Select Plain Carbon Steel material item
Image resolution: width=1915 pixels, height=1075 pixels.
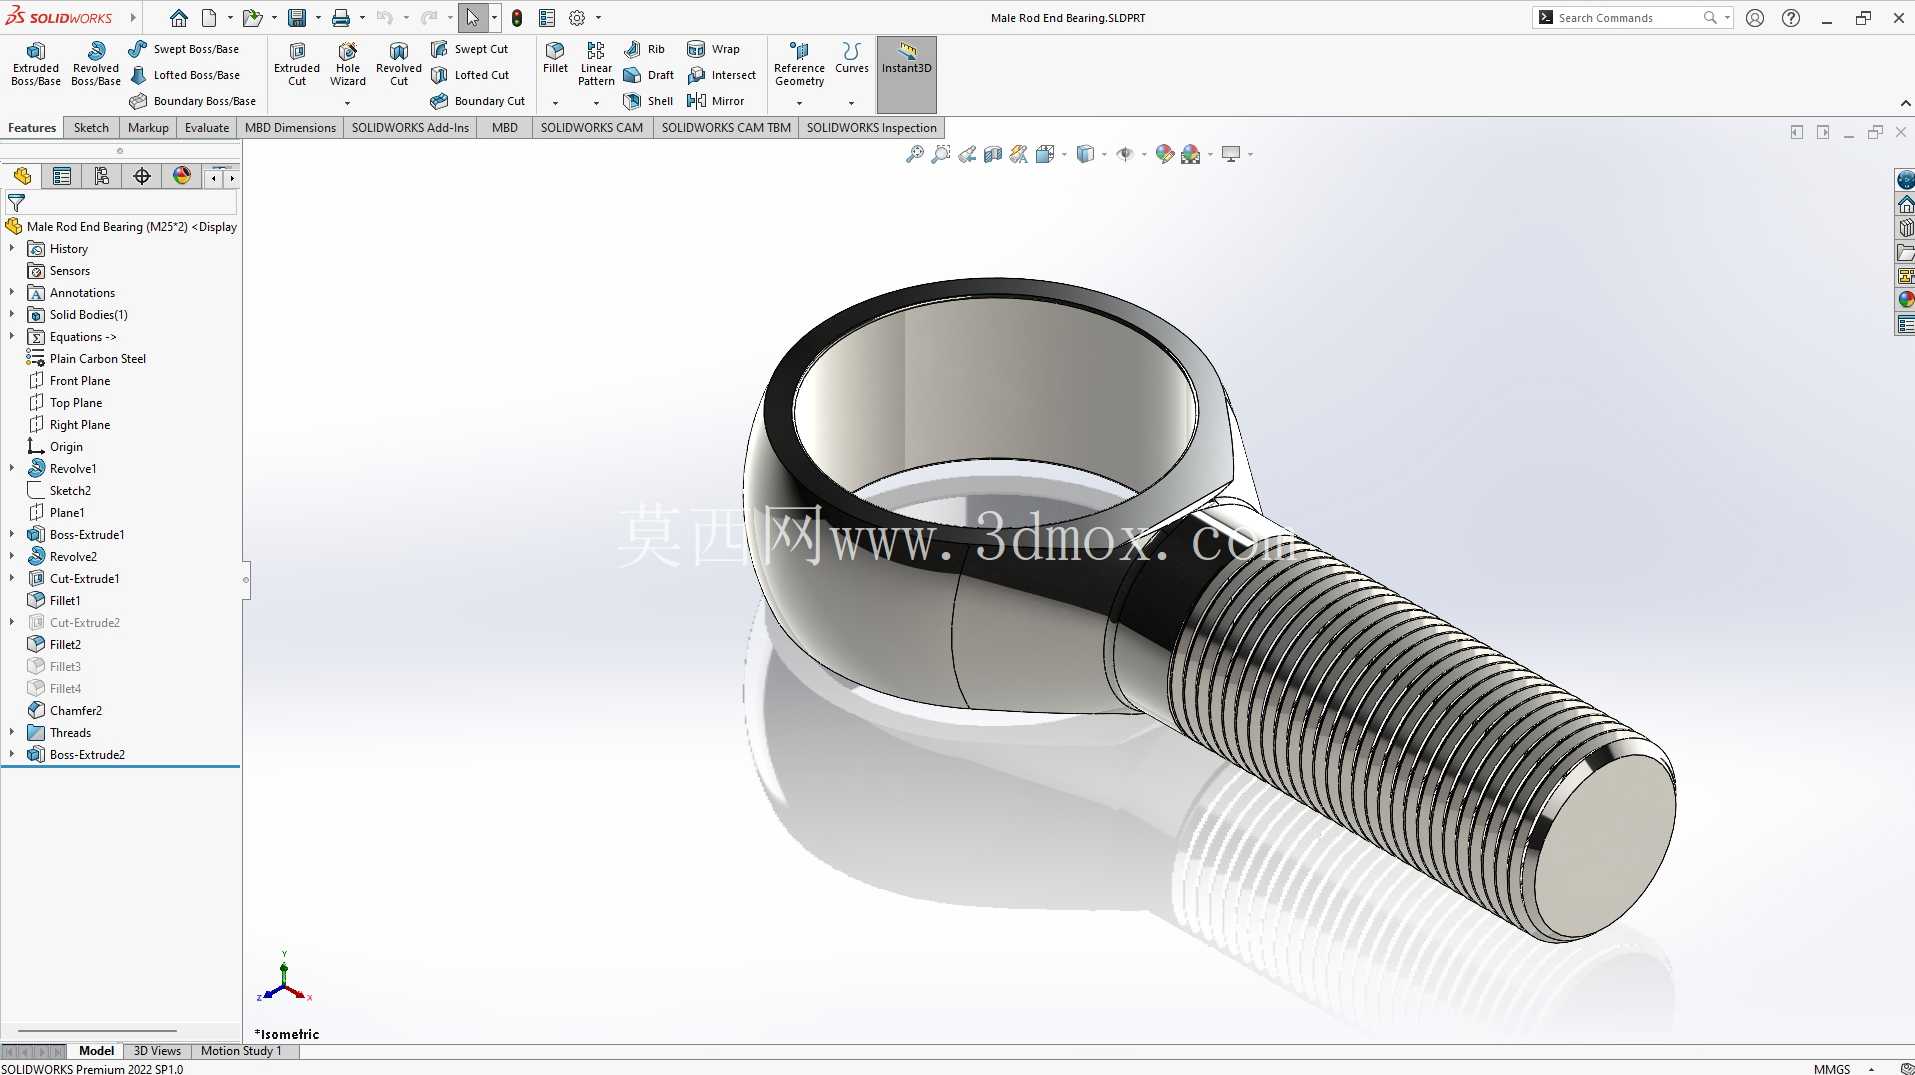coord(98,359)
